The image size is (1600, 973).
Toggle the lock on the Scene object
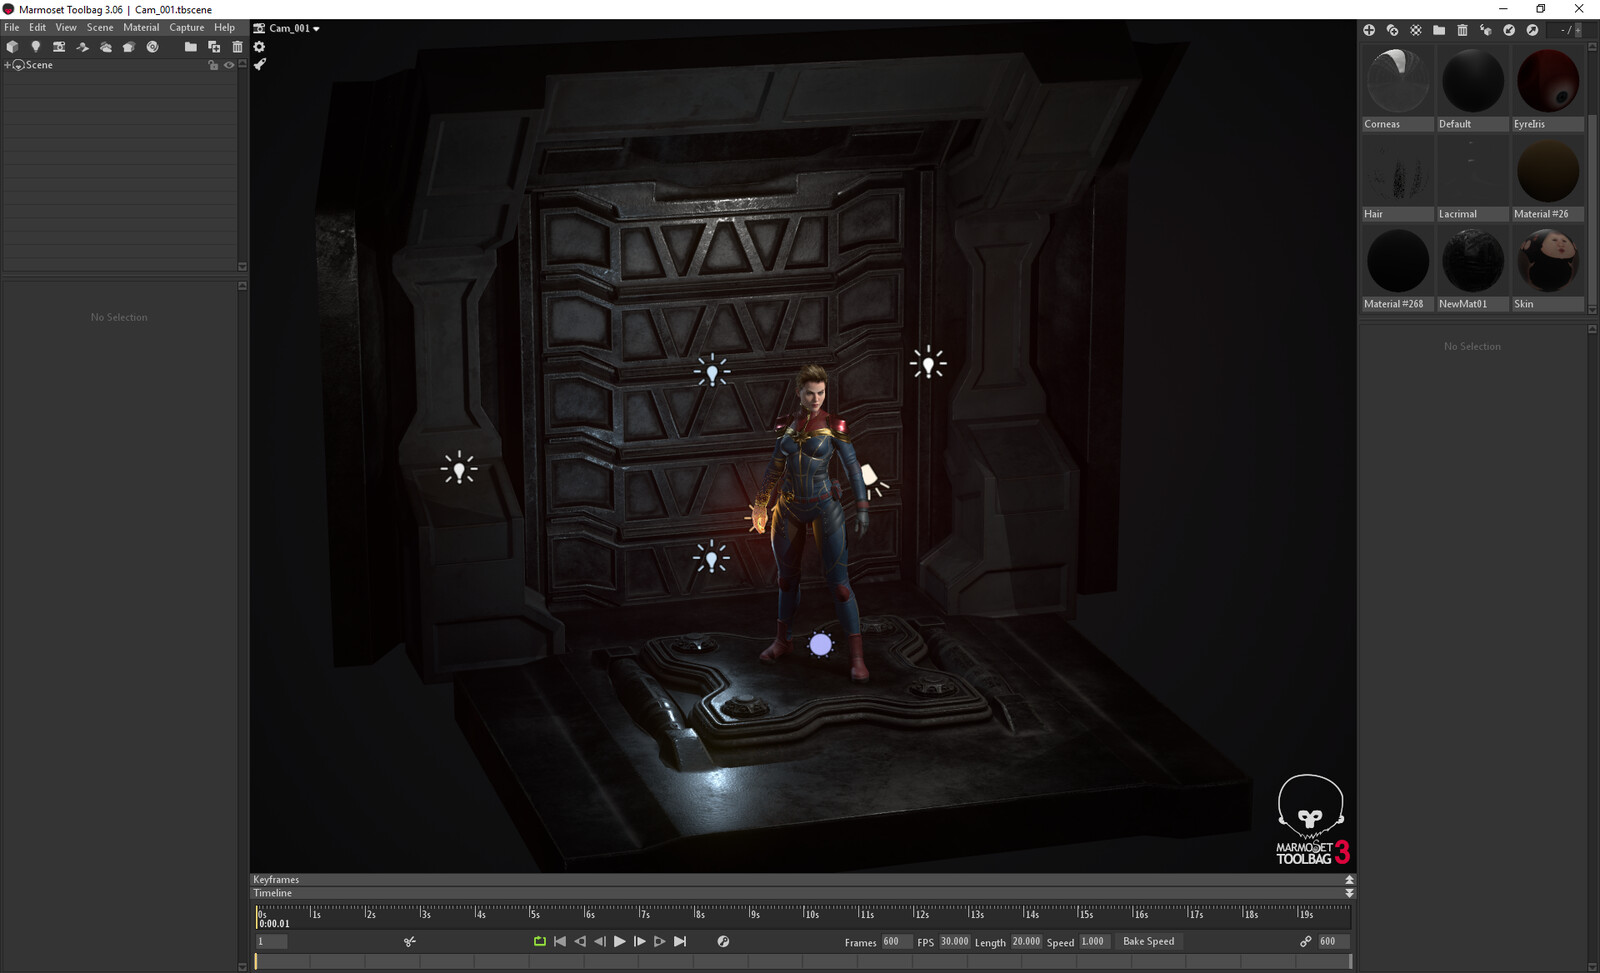pos(213,65)
